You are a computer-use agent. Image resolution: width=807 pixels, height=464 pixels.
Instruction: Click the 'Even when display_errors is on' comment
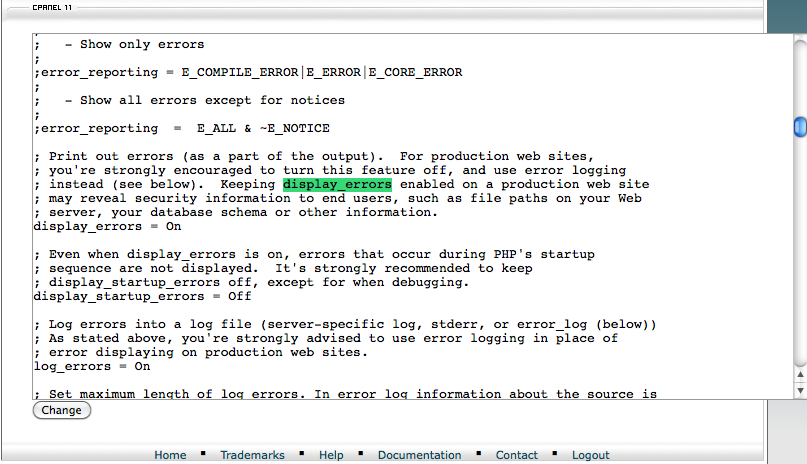[314, 254]
